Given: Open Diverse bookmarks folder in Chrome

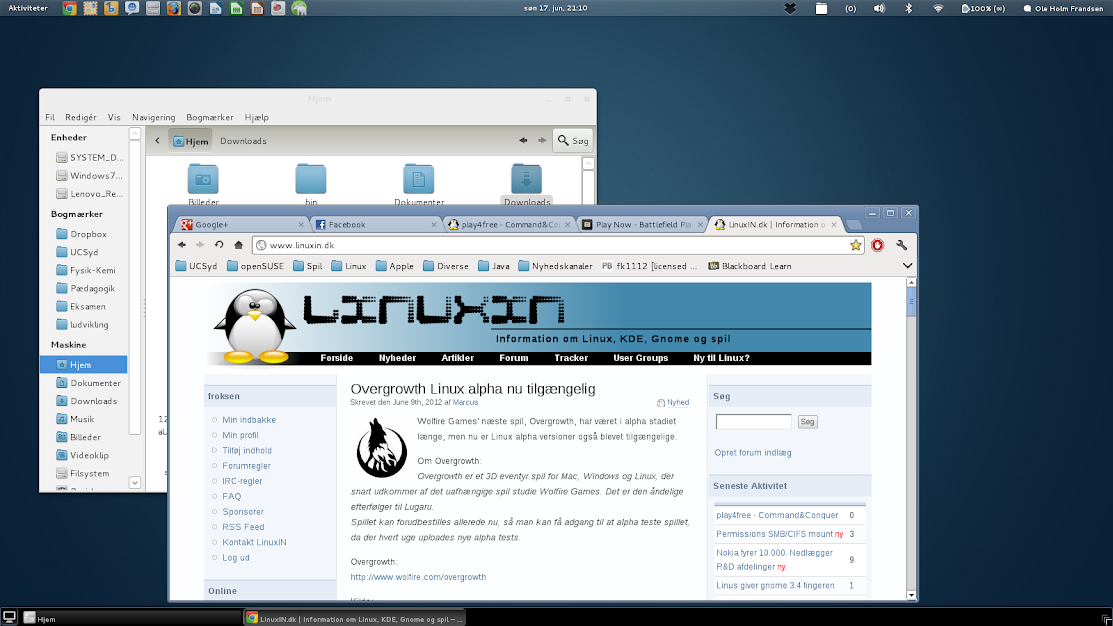Looking at the screenshot, I should tap(446, 266).
